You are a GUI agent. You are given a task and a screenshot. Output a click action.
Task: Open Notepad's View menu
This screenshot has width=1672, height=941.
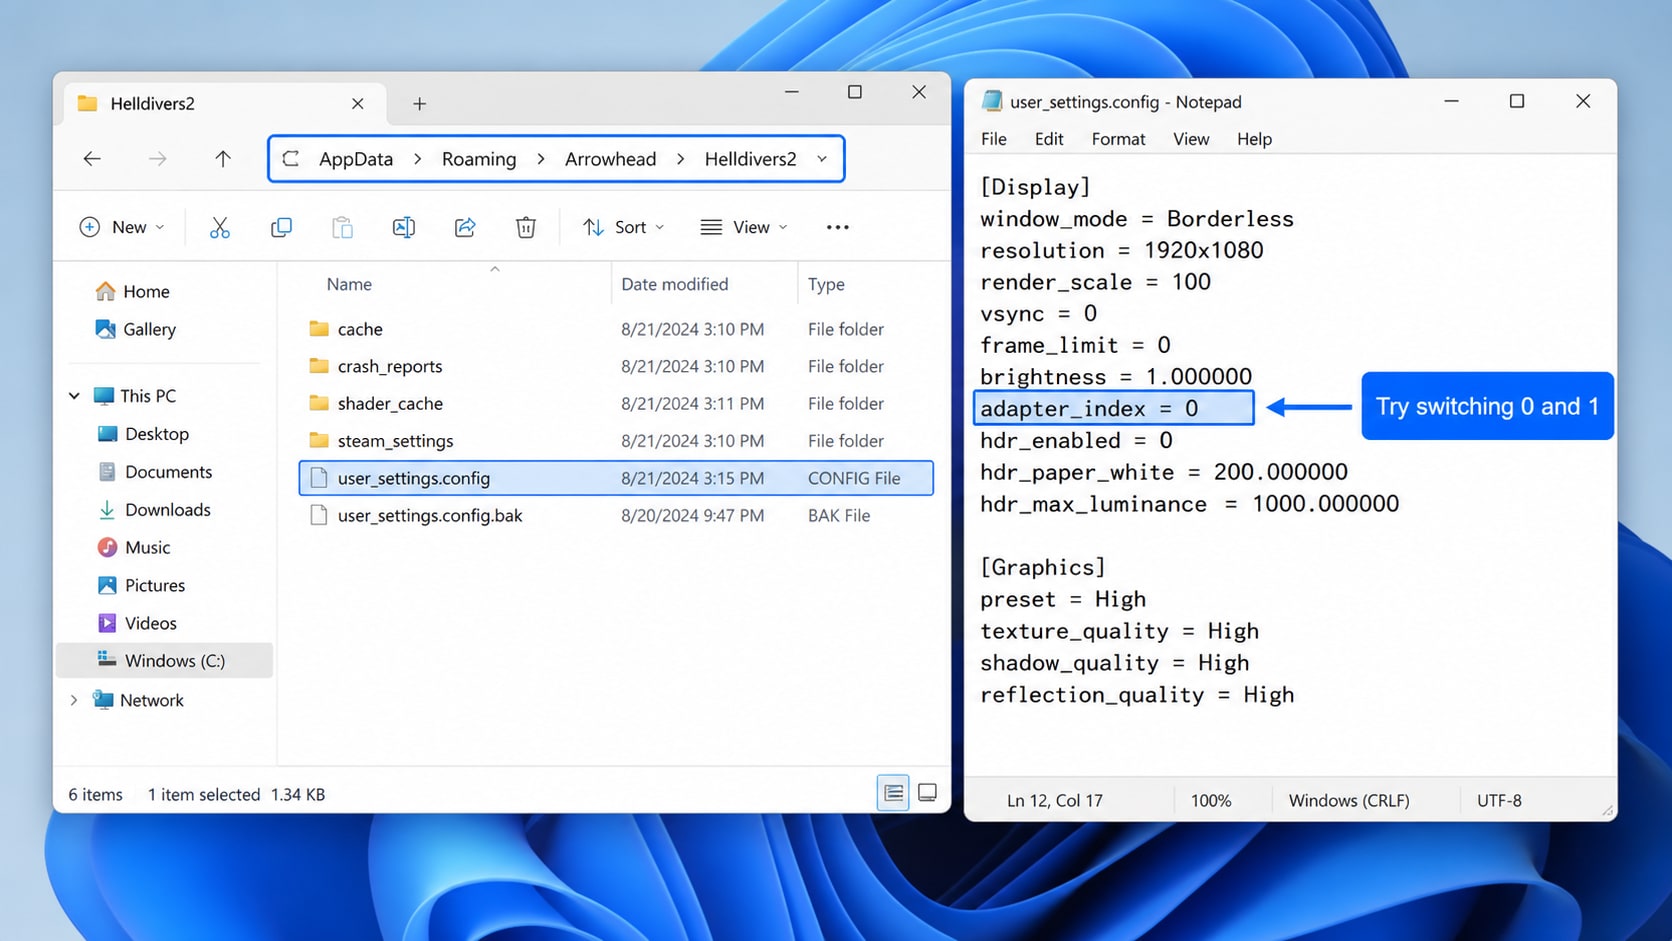pos(1191,139)
